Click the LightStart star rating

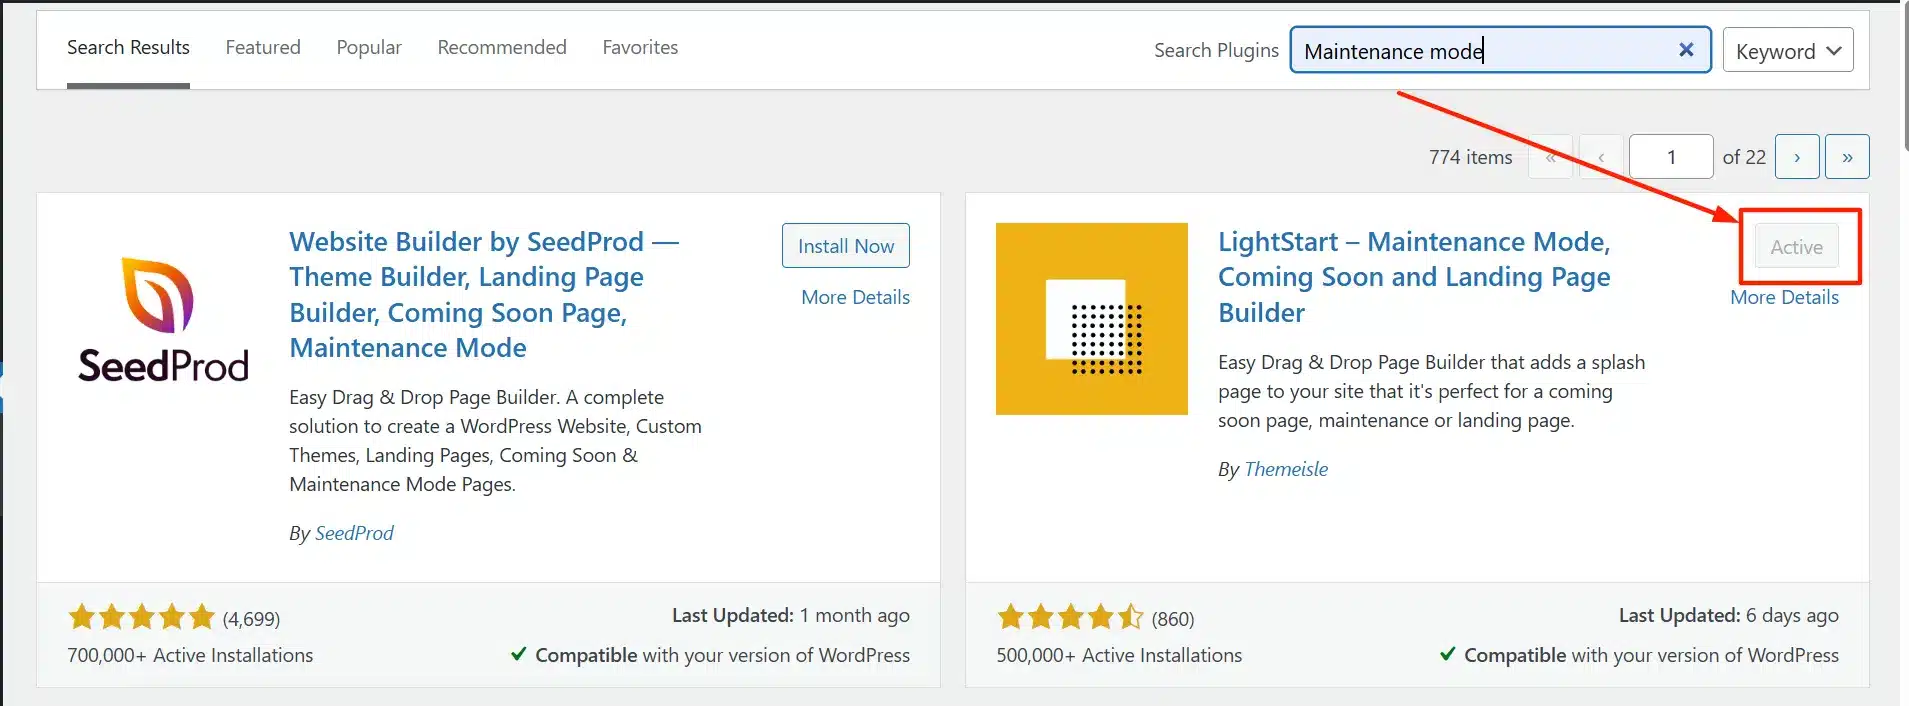tap(1070, 617)
